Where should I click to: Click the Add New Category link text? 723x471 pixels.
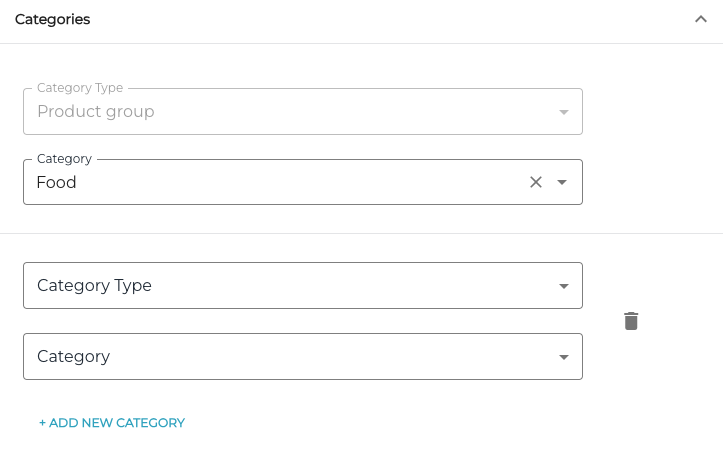tap(117, 423)
